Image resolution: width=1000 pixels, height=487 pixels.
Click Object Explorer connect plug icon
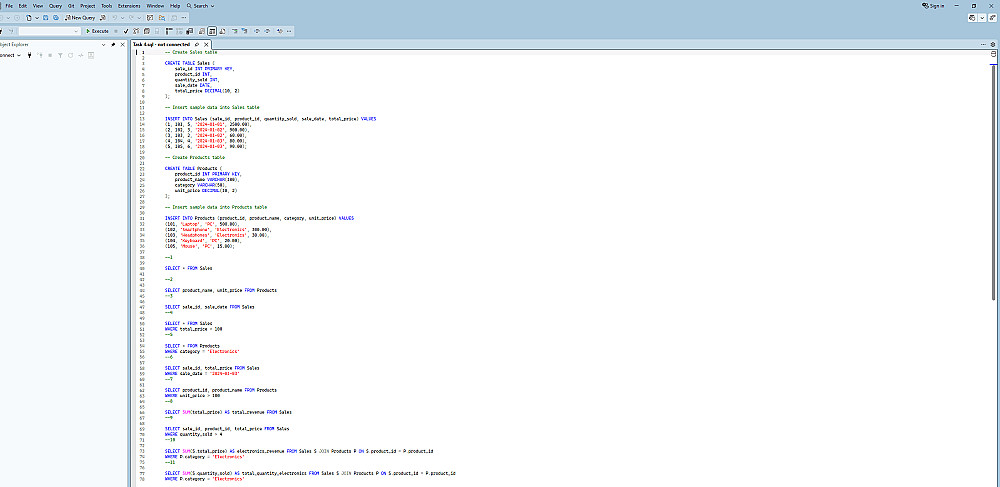pos(29,55)
